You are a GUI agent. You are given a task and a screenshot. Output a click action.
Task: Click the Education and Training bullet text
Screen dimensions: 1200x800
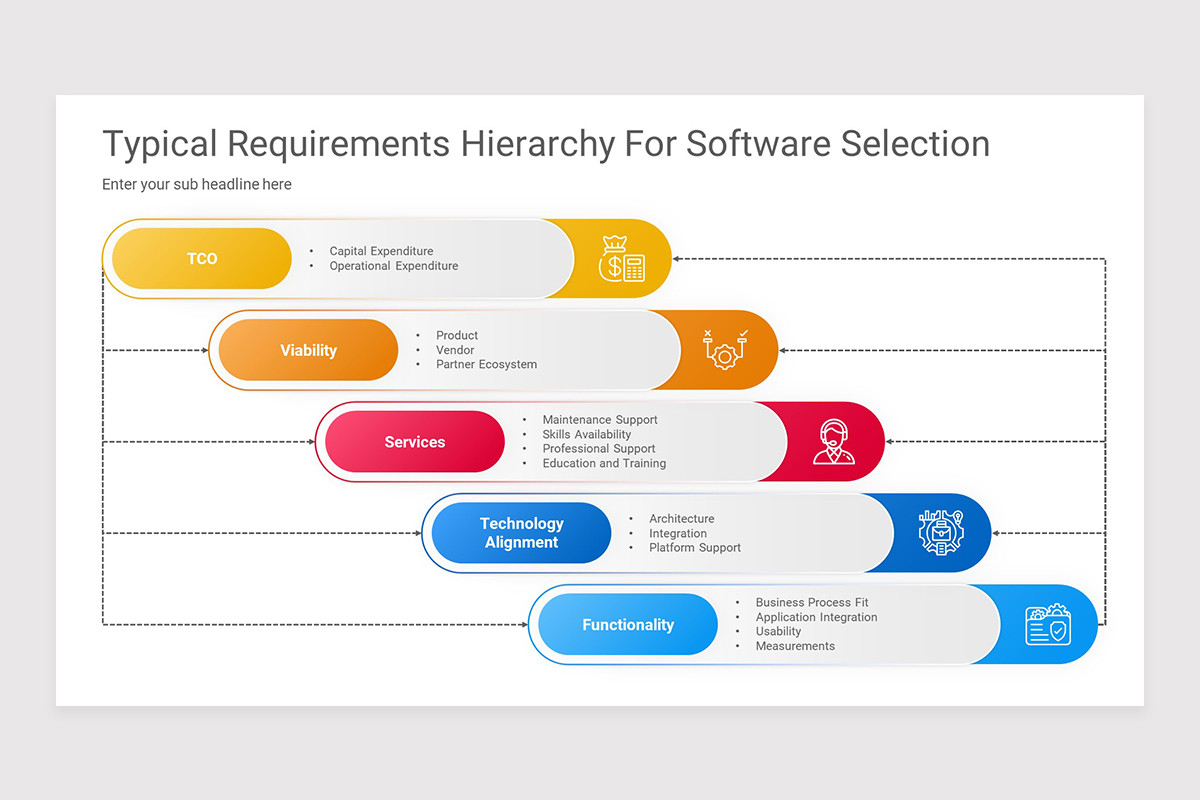coord(604,463)
